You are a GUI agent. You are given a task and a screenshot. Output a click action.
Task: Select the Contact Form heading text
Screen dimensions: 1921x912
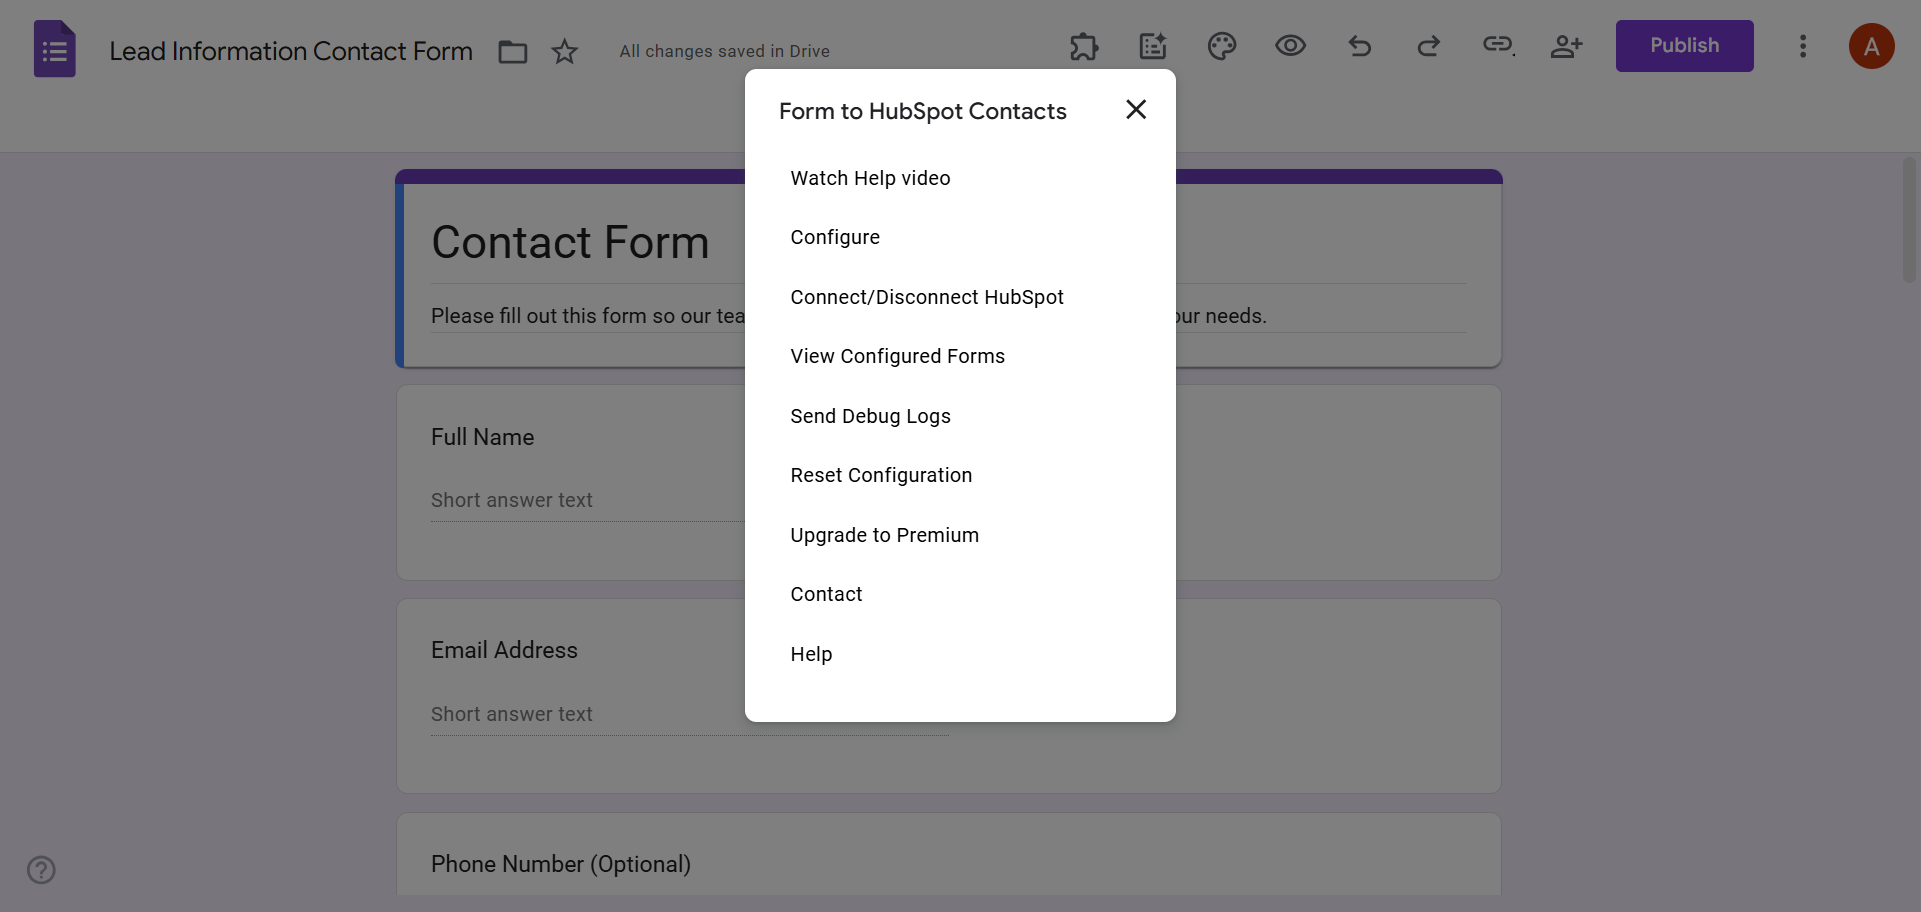point(570,243)
